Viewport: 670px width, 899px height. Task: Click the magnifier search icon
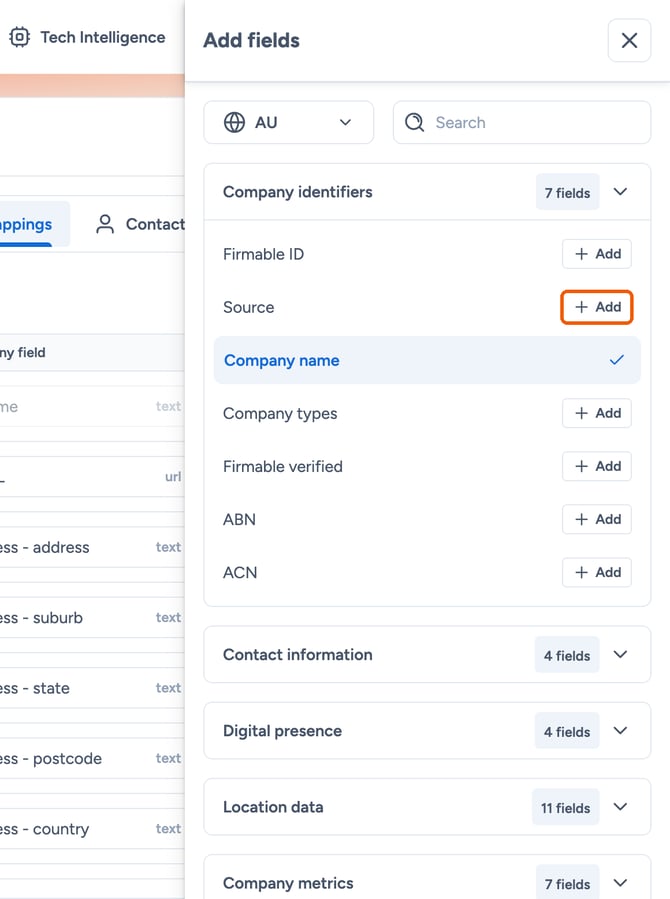[x=414, y=122]
